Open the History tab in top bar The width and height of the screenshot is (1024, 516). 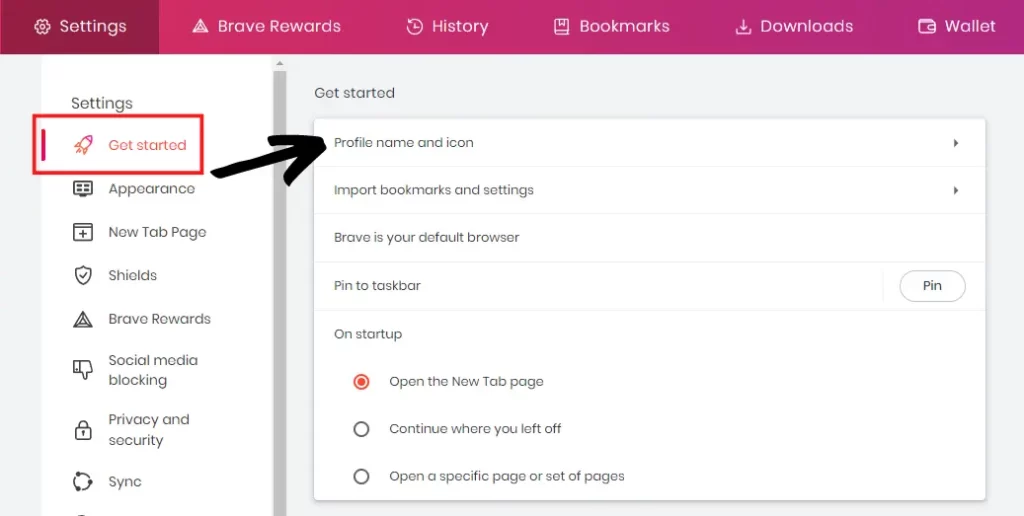[x=447, y=27]
